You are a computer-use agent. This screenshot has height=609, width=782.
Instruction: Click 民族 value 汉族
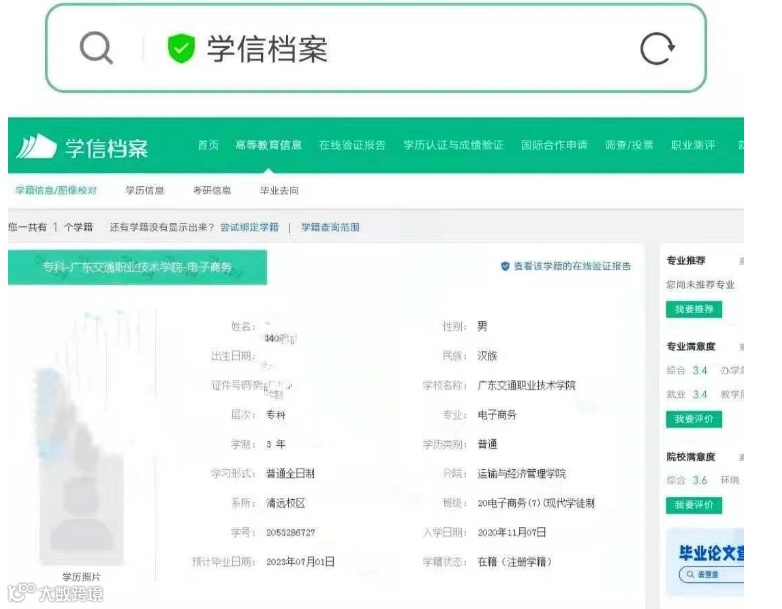tap(487, 356)
